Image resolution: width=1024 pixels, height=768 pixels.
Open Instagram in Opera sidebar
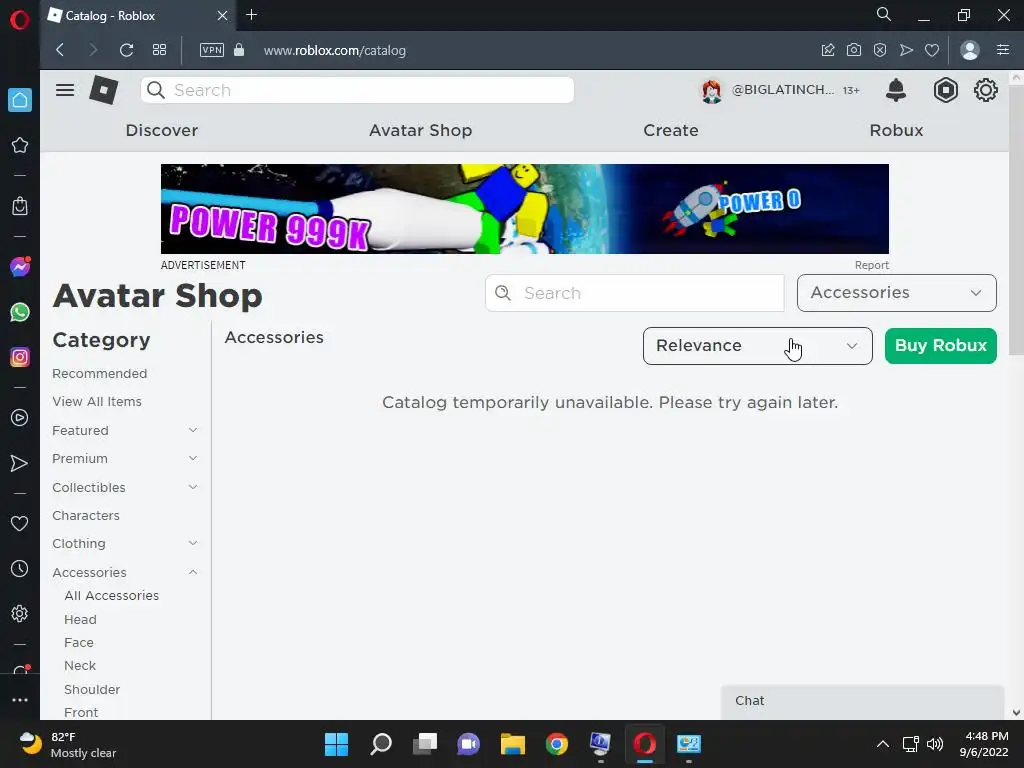click(x=20, y=357)
